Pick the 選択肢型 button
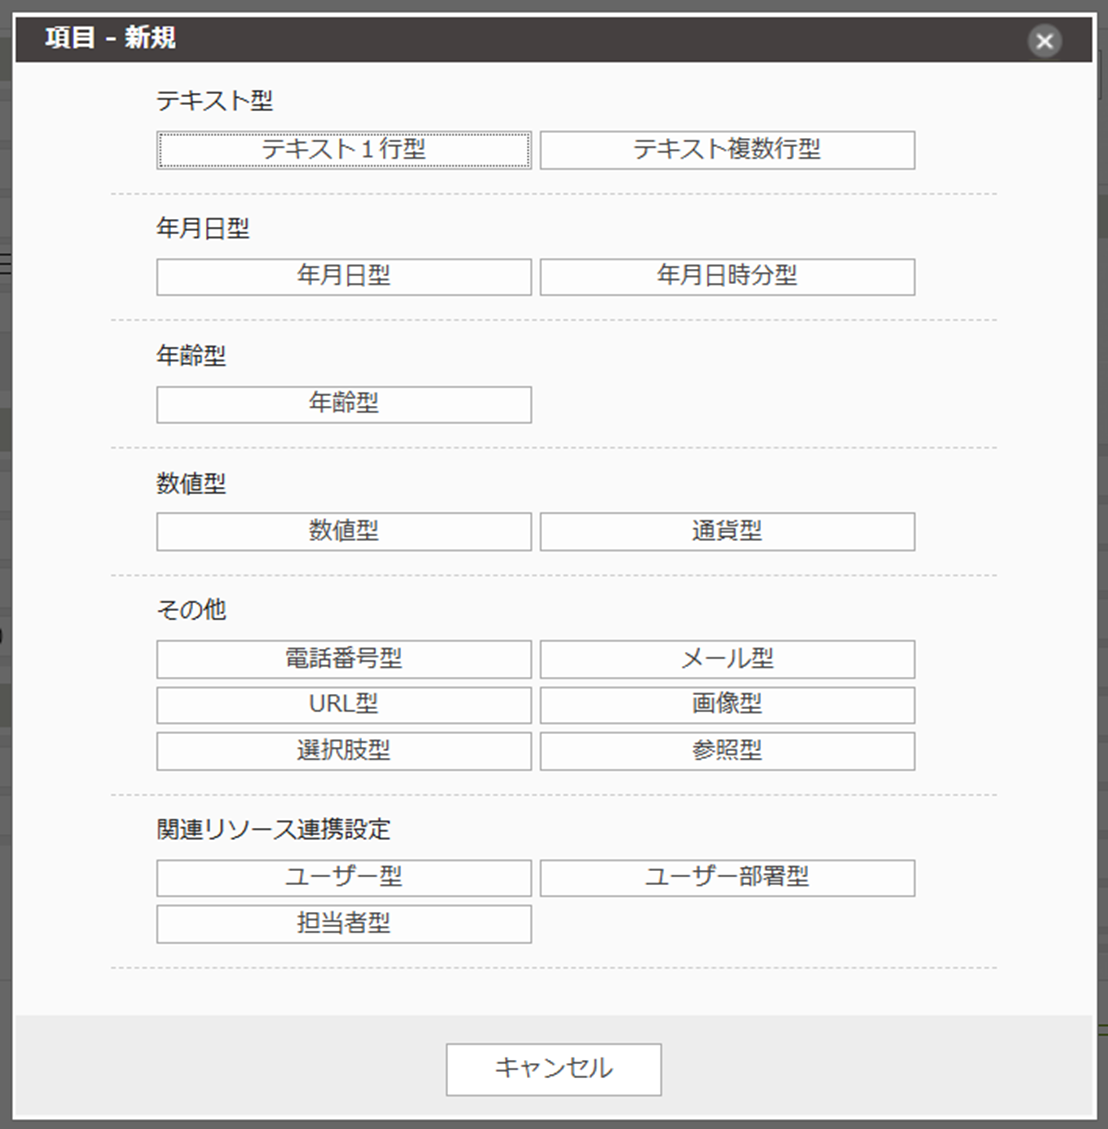Viewport: 1108px width, 1129px height. (x=343, y=751)
